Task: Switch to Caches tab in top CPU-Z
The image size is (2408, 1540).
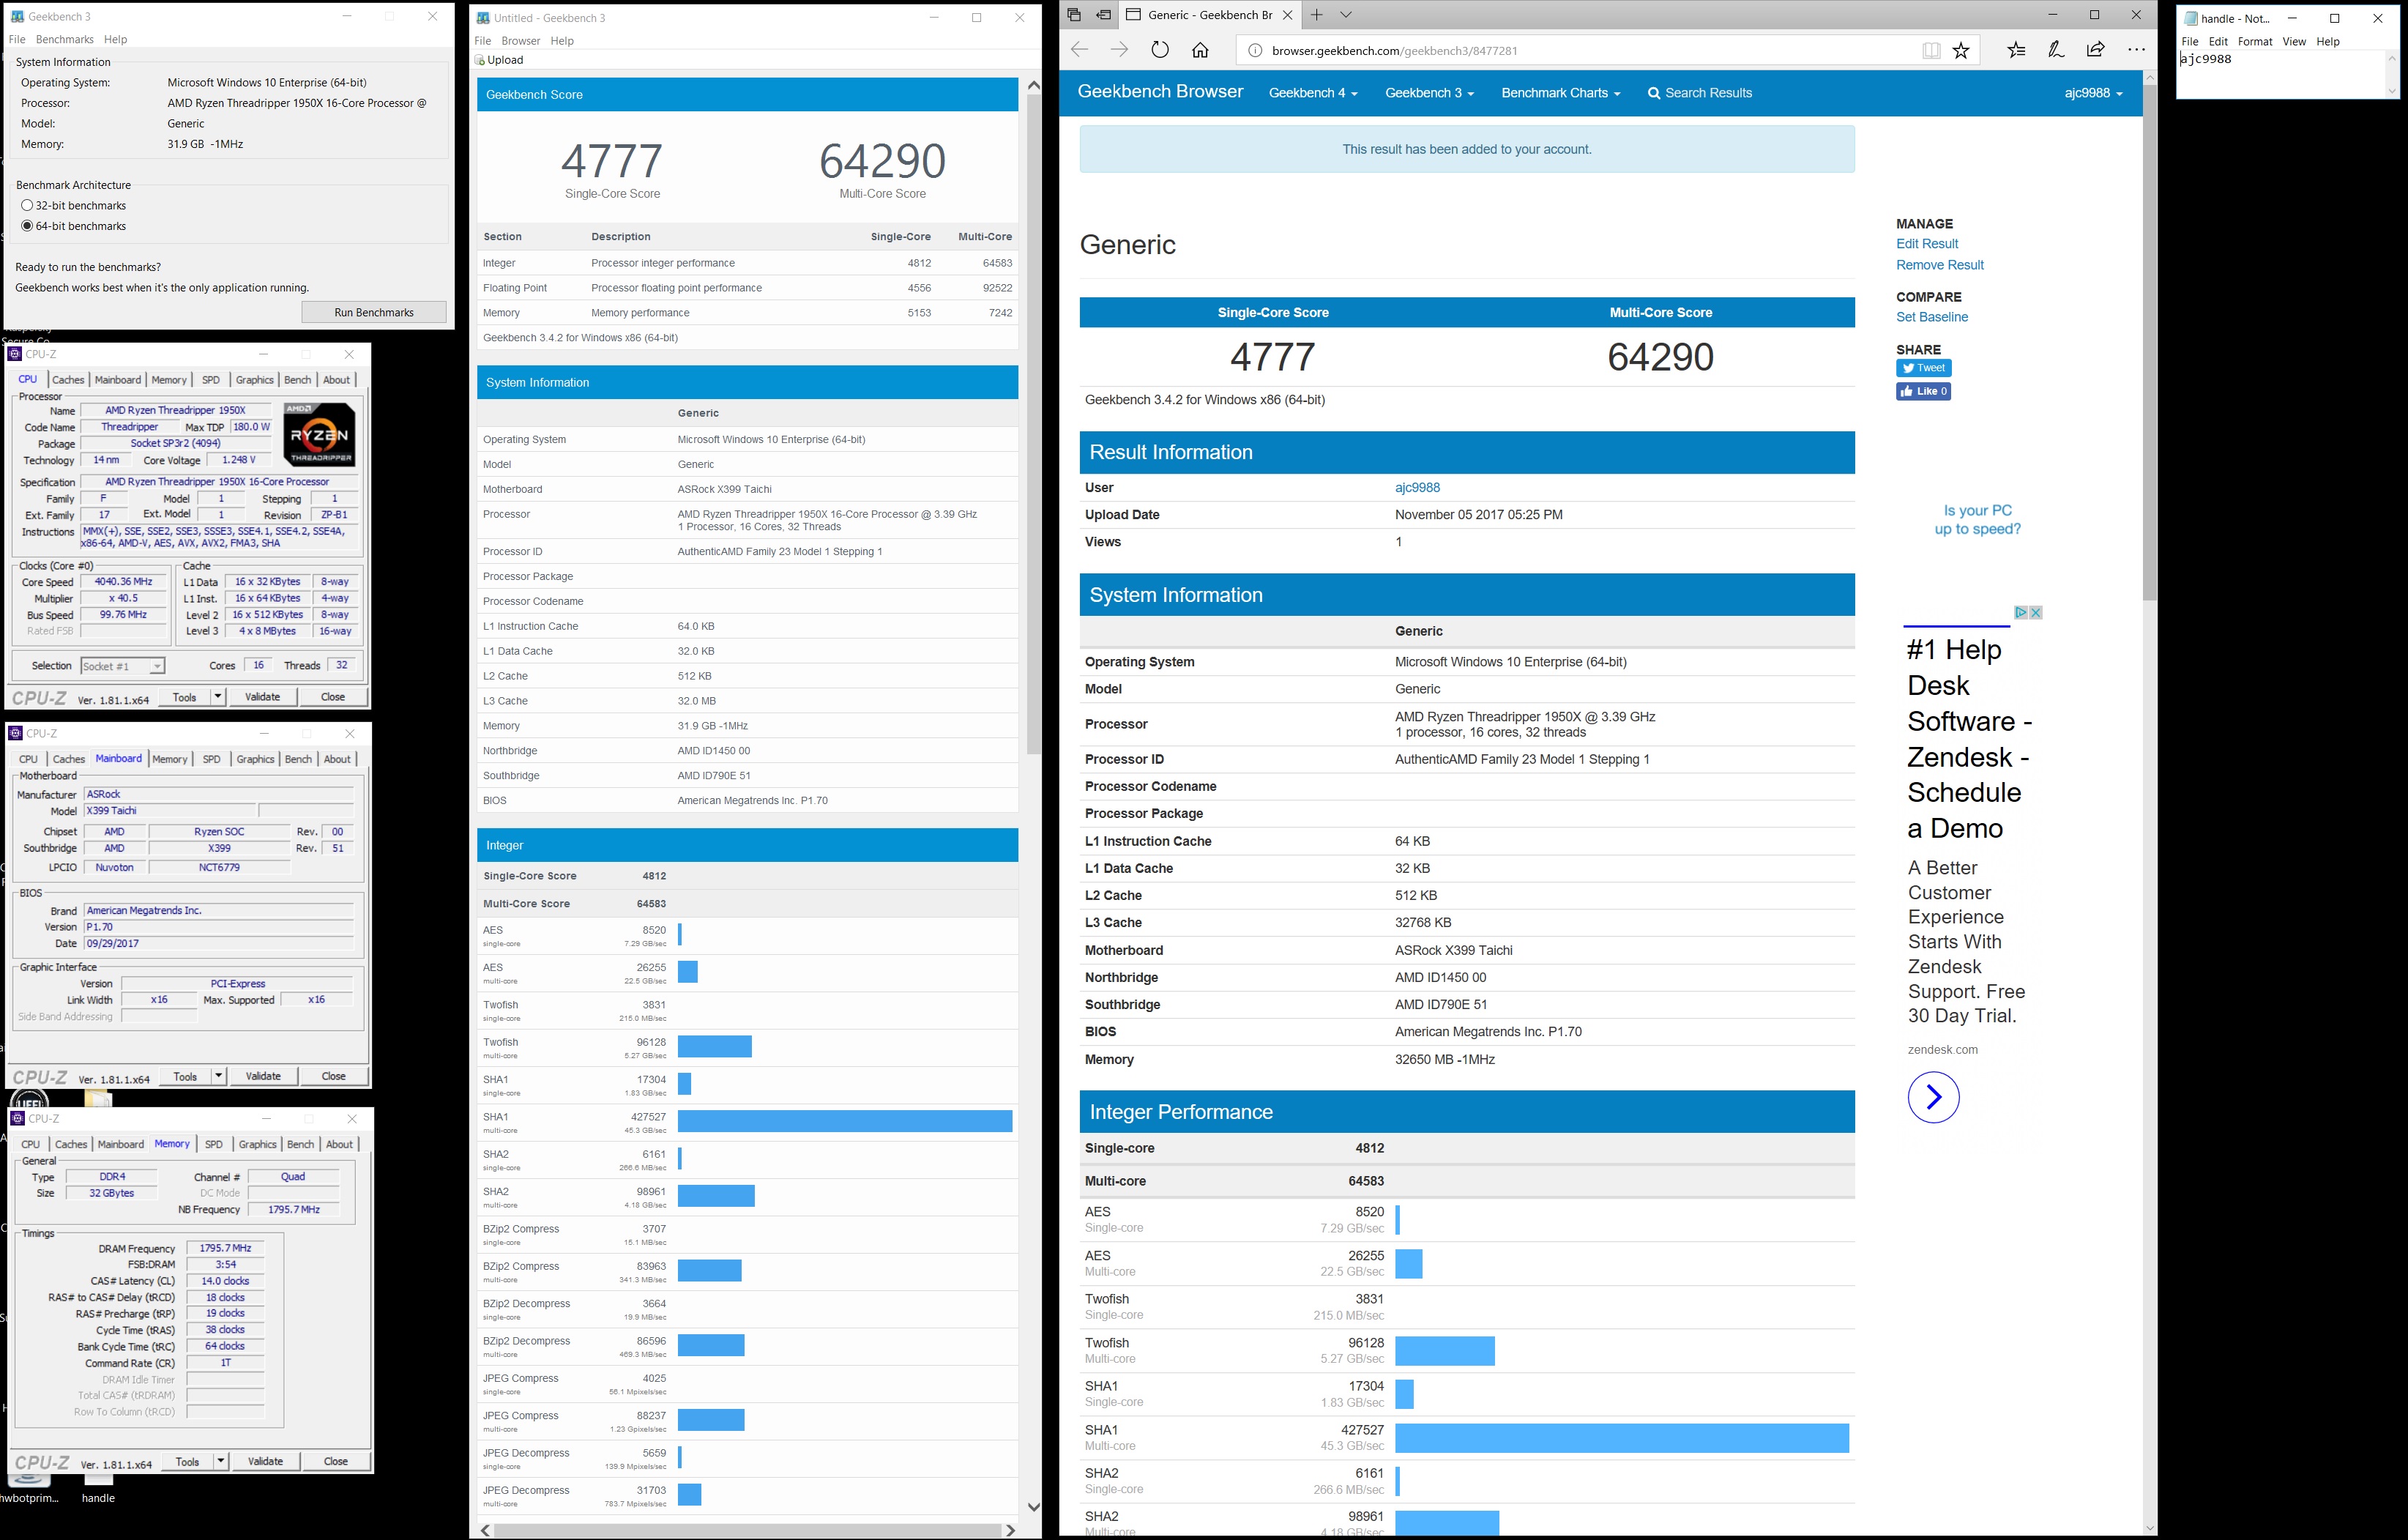Action: click(68, 380)
